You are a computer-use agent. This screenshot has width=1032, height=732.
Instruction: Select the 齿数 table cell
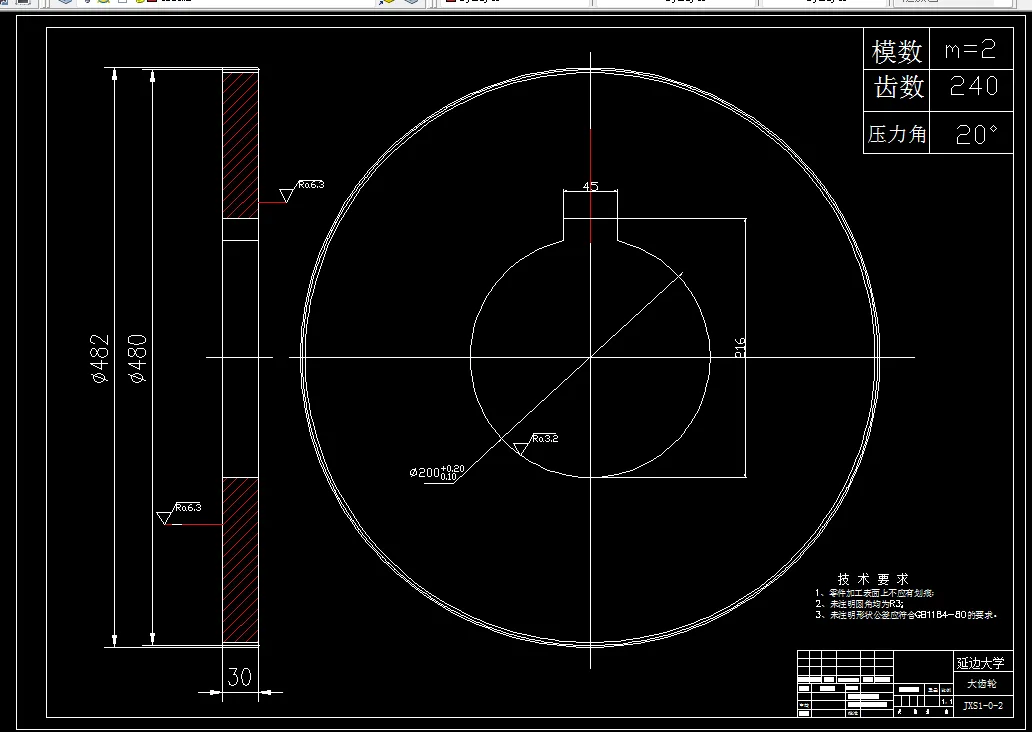coord(896,89)
